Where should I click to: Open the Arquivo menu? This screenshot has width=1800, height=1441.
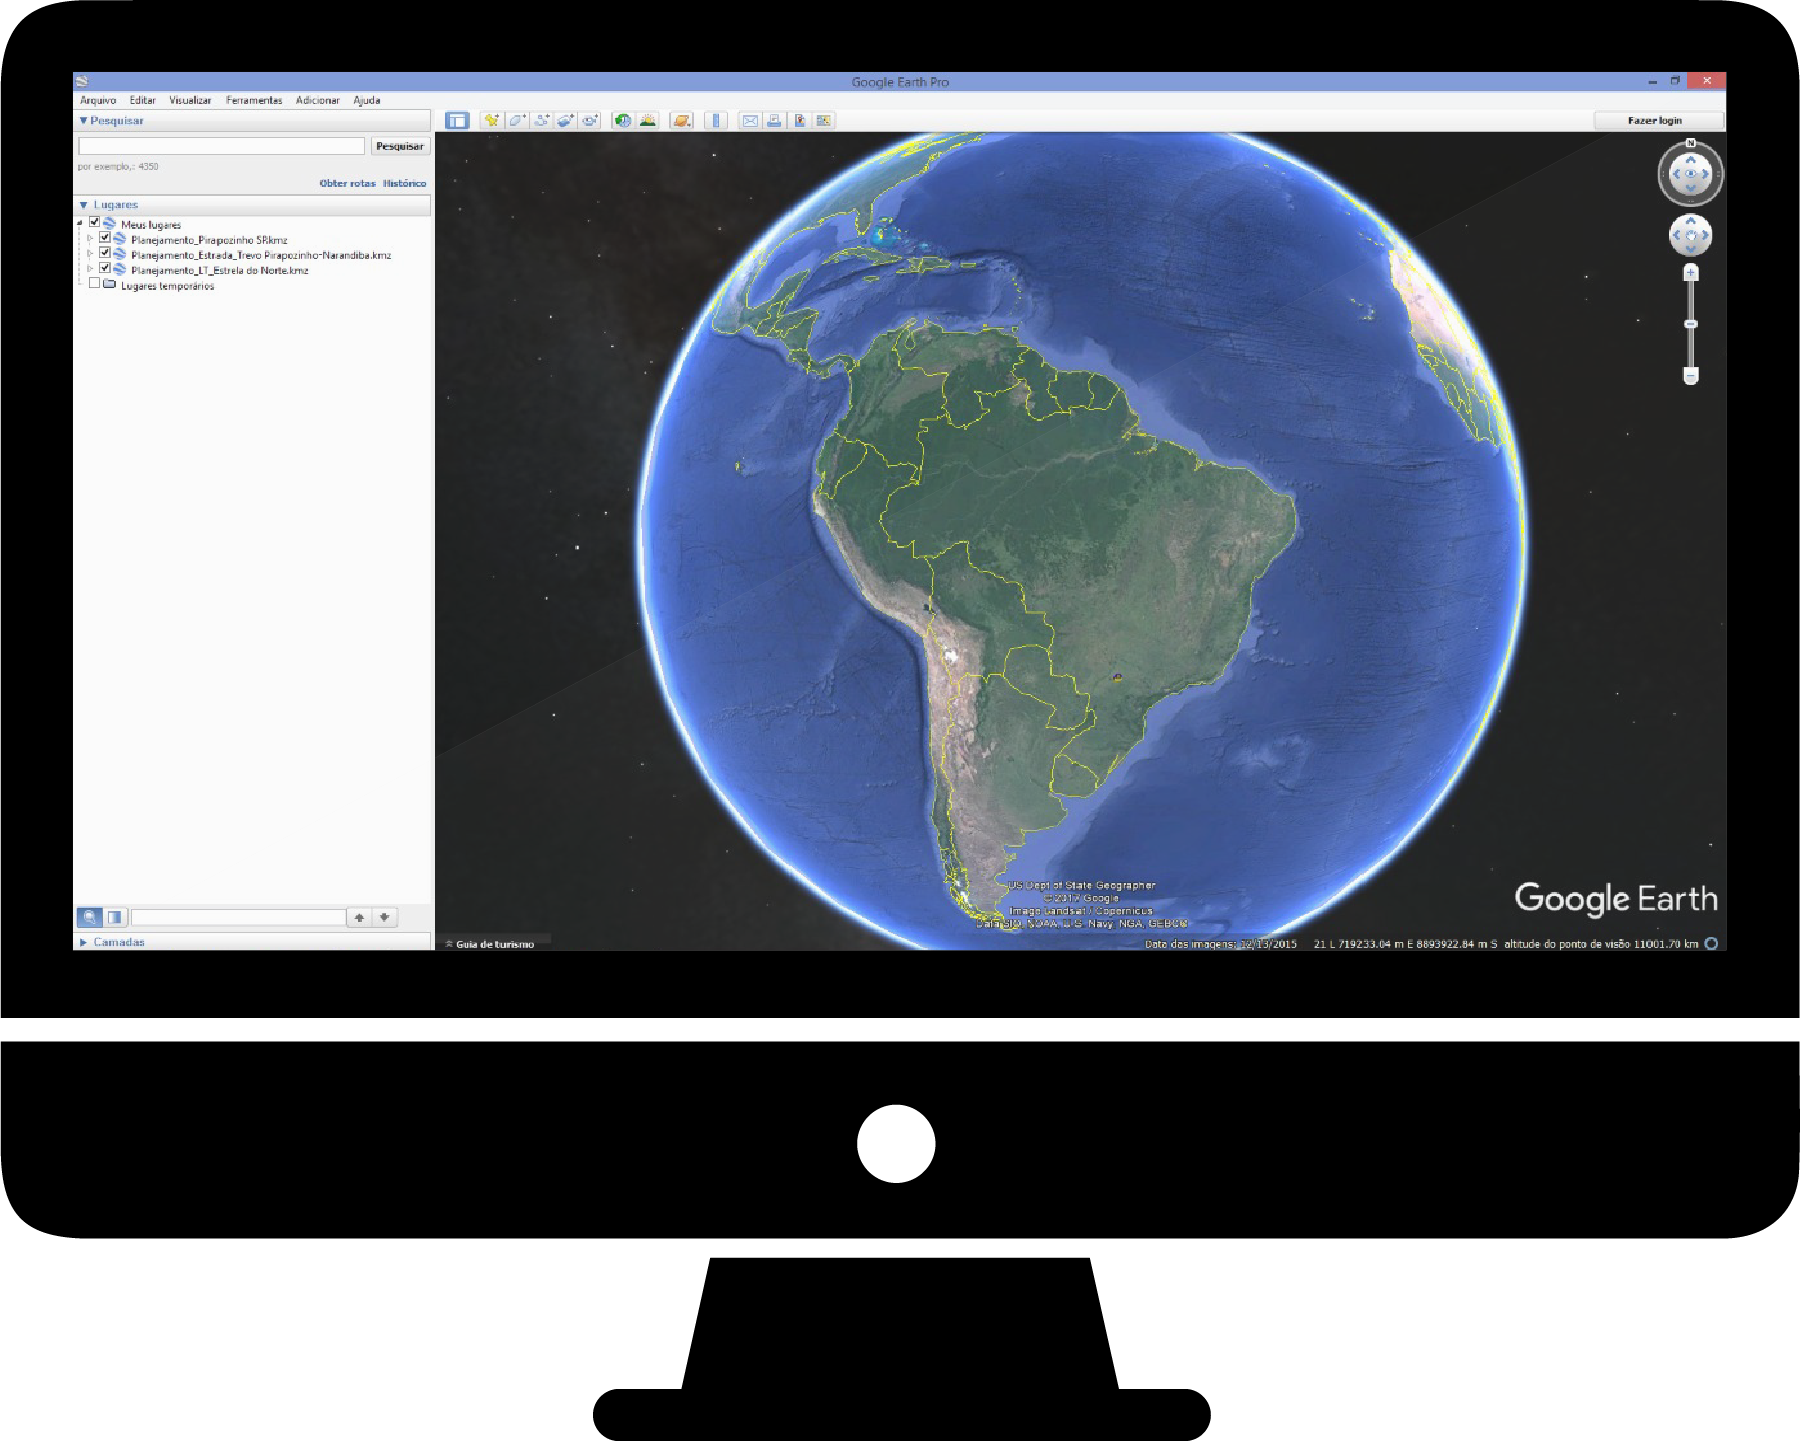(x=98, y=100)
